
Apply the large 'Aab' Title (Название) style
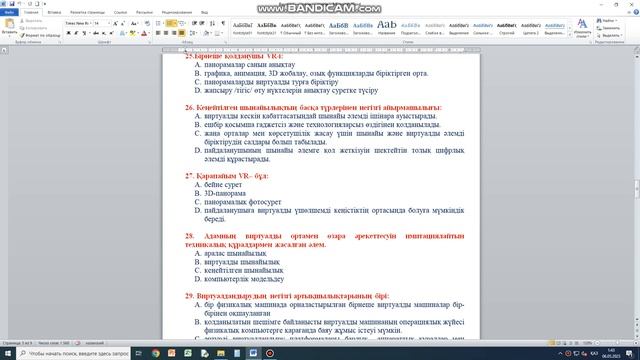click(387, 27)
